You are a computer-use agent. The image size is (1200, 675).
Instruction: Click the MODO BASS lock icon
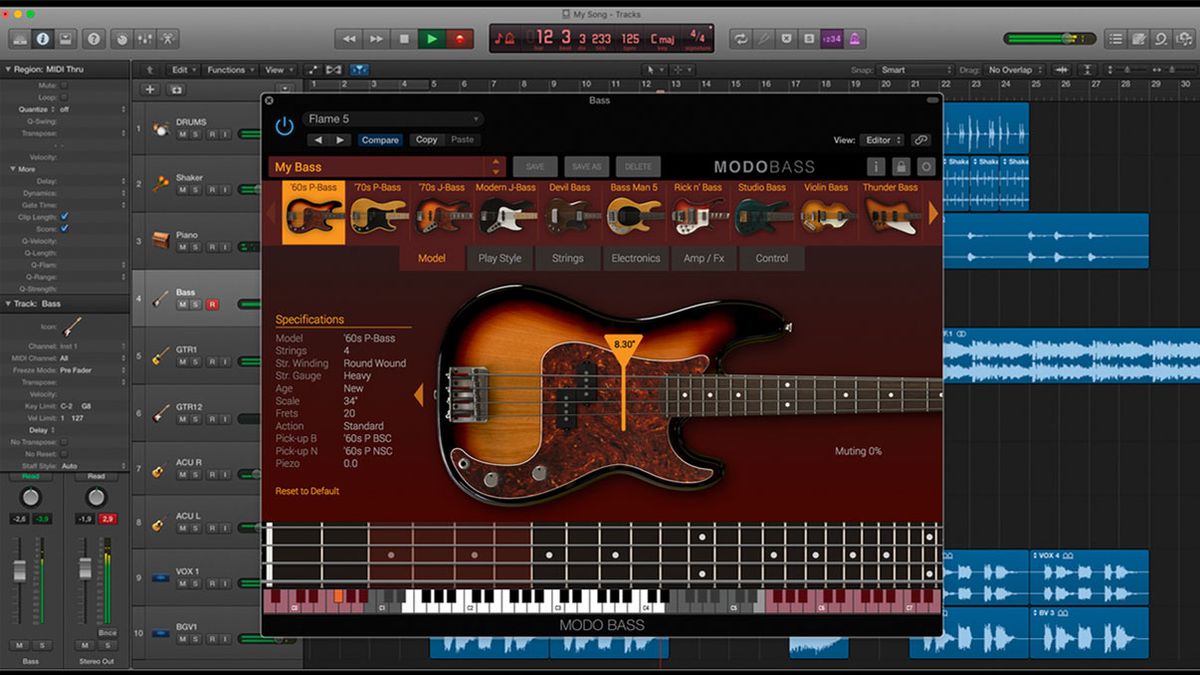(x=901, y=167)
